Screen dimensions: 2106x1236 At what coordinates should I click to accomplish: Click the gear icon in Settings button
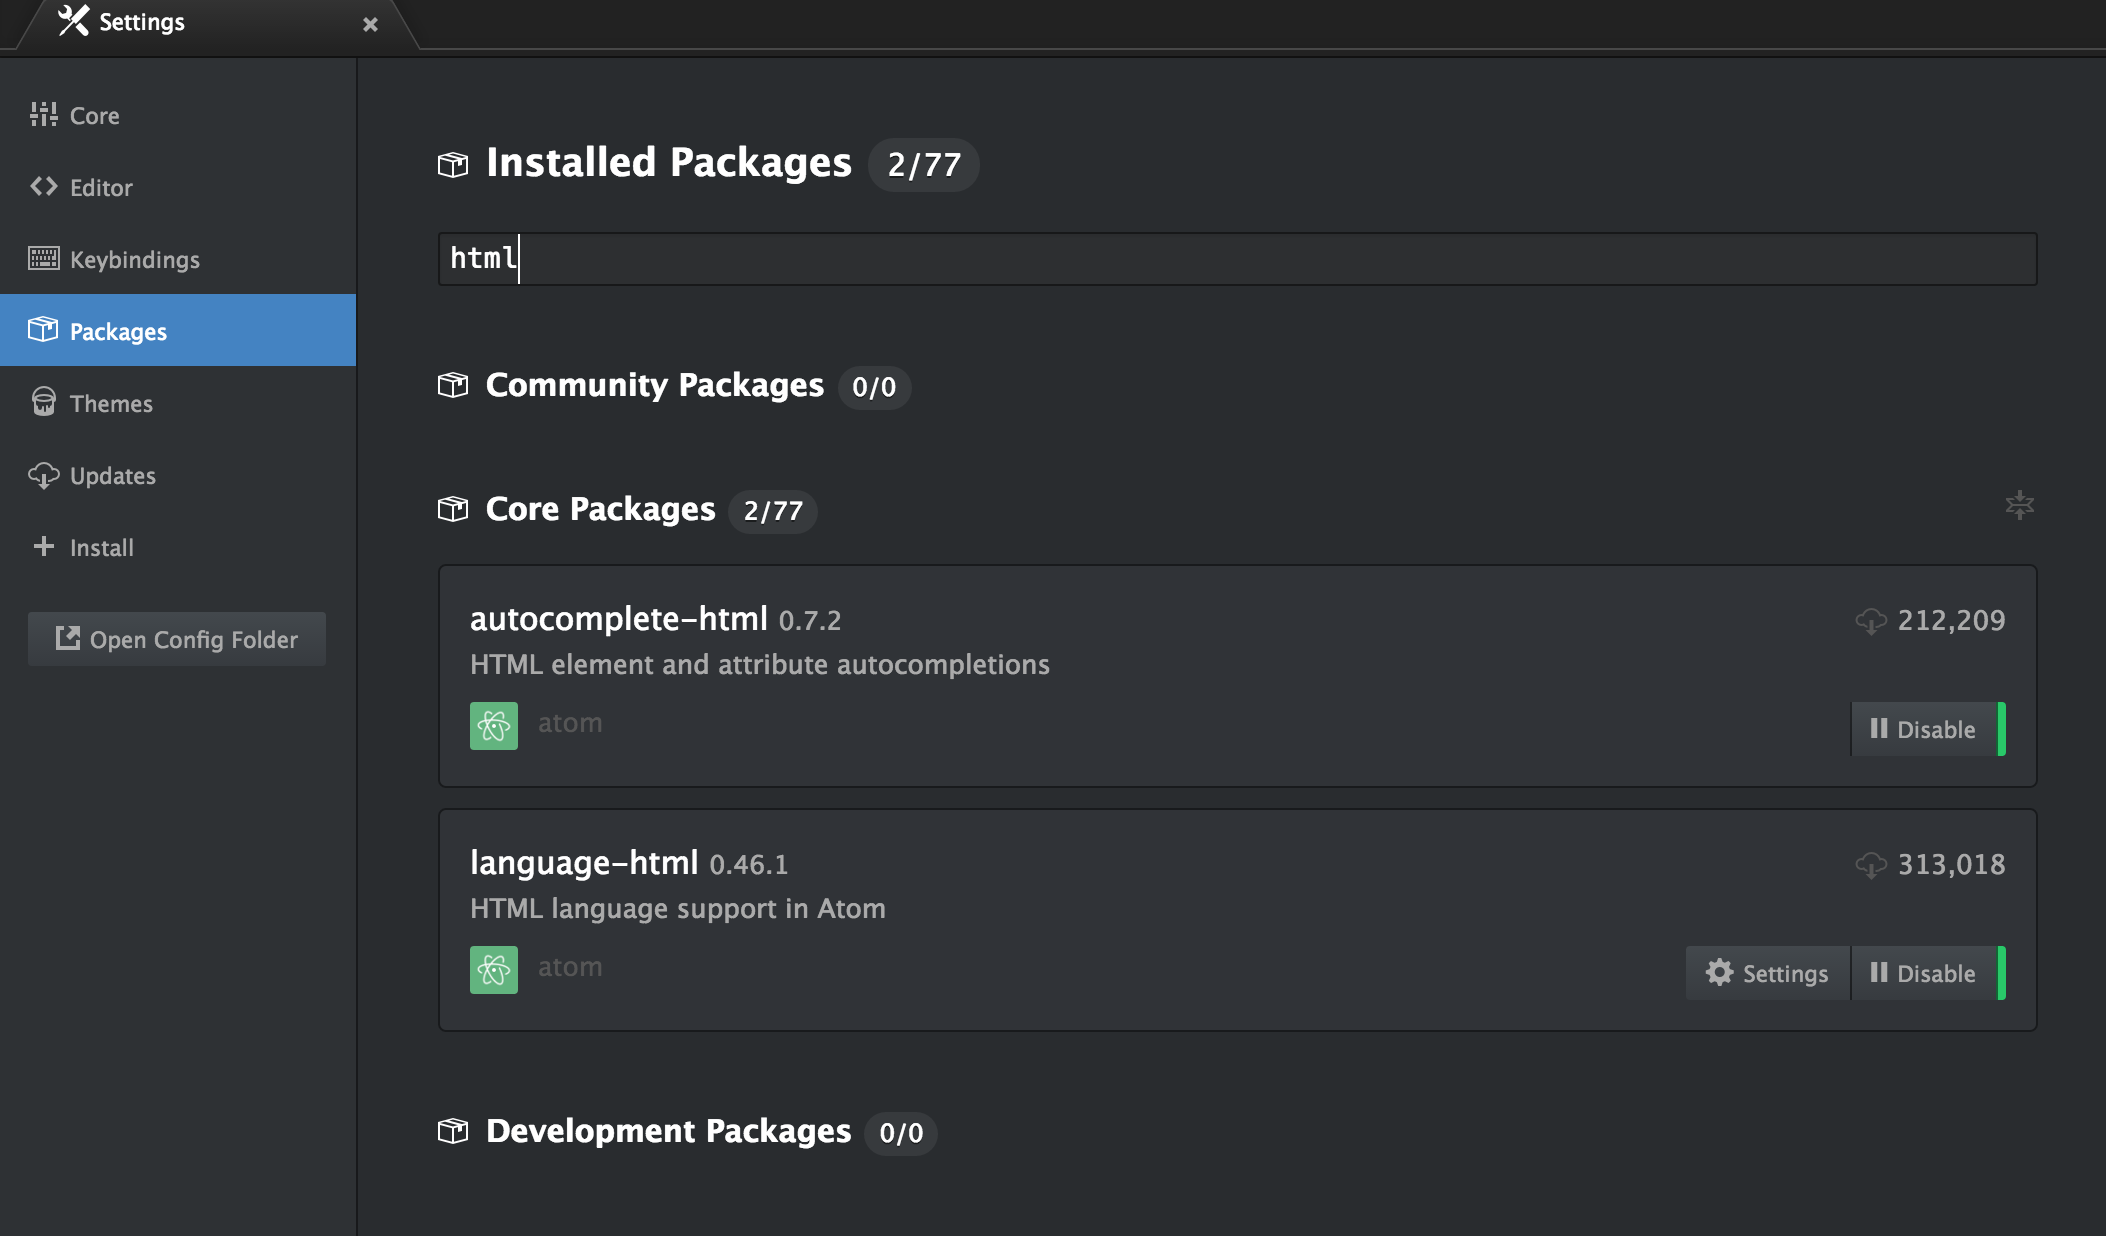[1719, 972]
